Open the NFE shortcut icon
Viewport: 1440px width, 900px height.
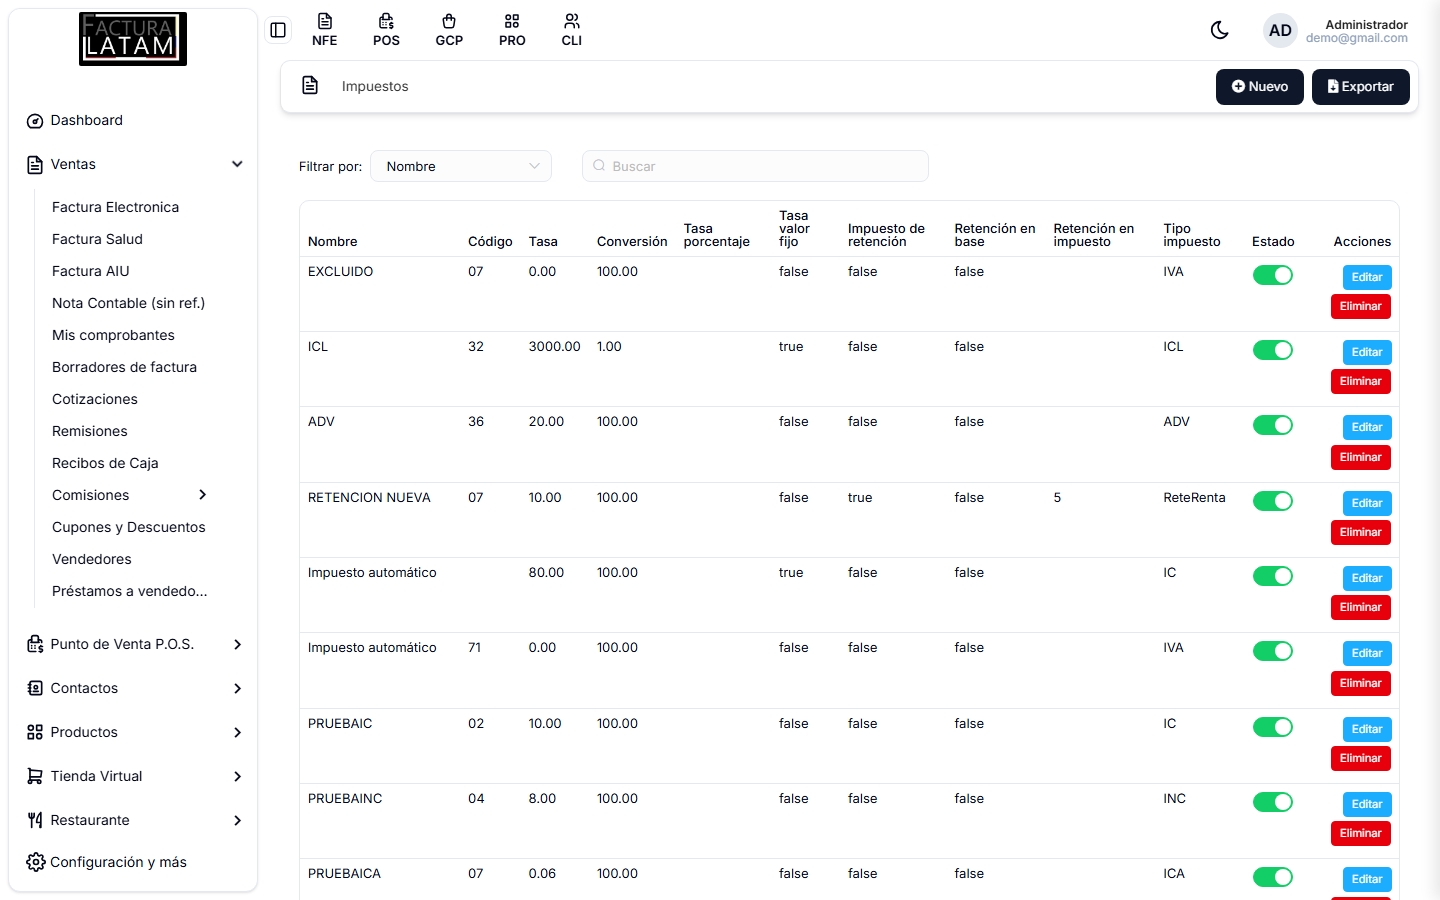[324, 30]
